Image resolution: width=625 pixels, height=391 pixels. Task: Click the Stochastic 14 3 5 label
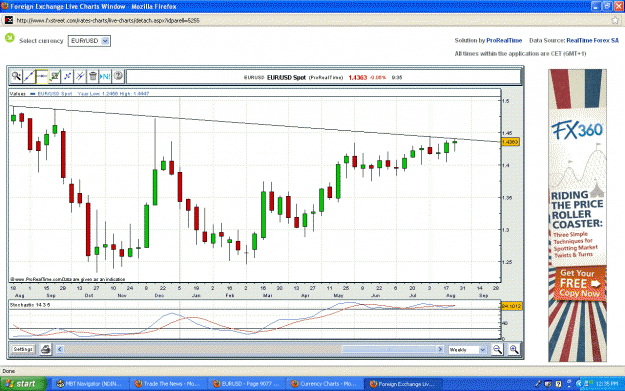point(30,305)
